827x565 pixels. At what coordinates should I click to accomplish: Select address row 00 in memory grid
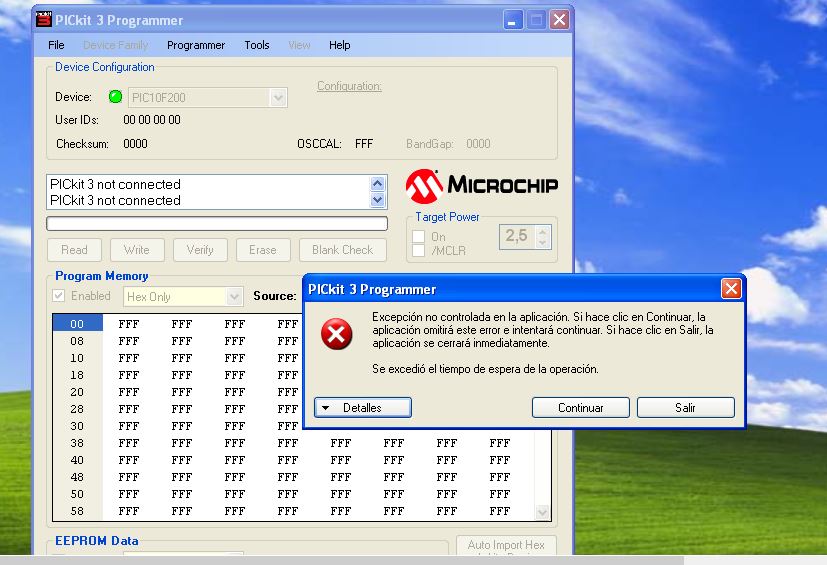[x=78, y=324]
